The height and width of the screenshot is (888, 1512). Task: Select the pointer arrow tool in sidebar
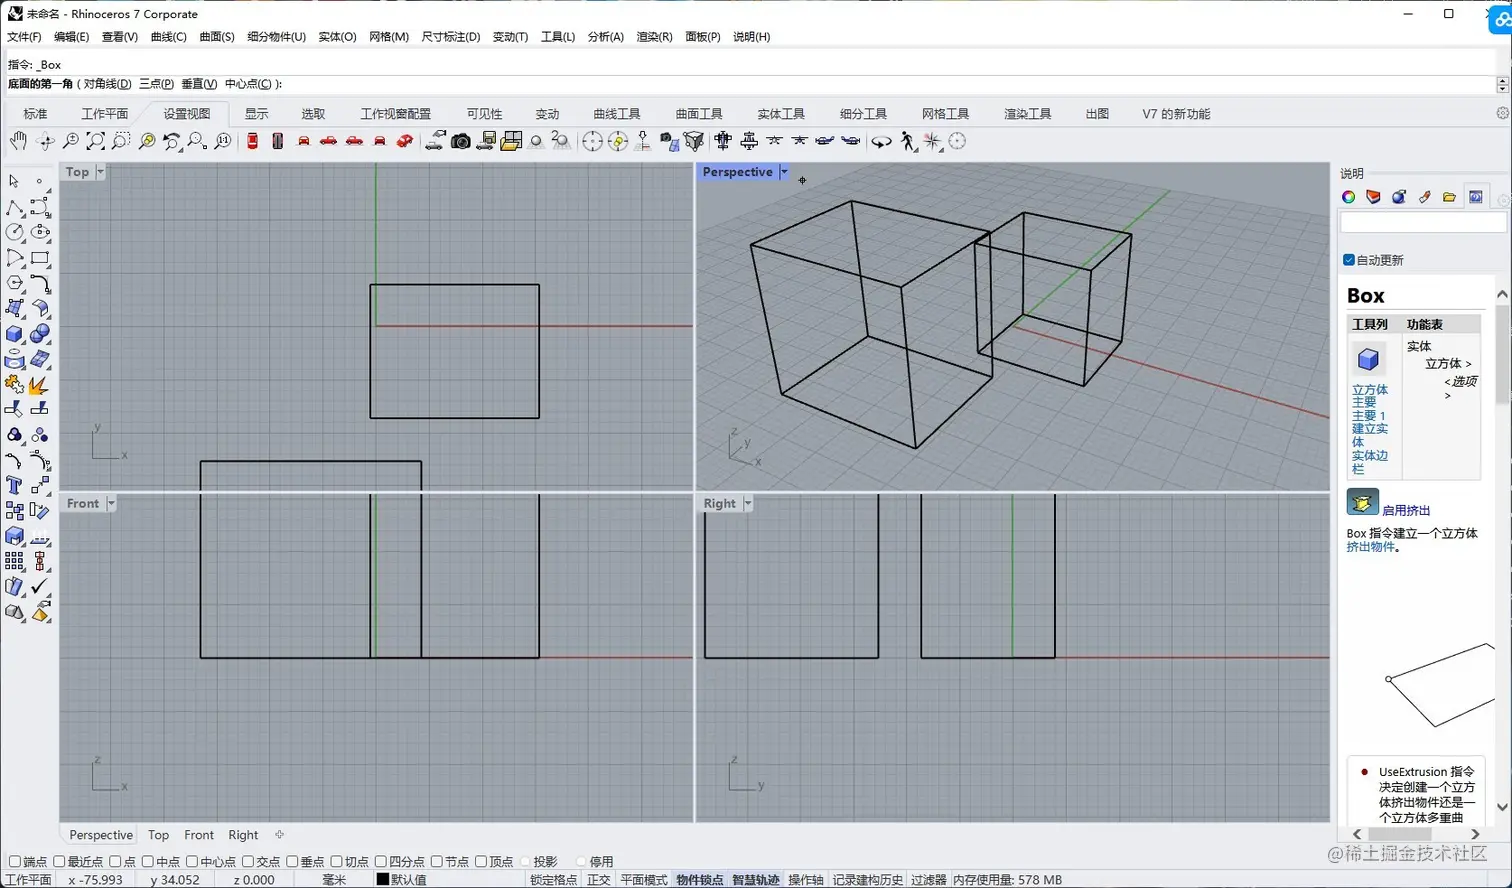(14, 181)
